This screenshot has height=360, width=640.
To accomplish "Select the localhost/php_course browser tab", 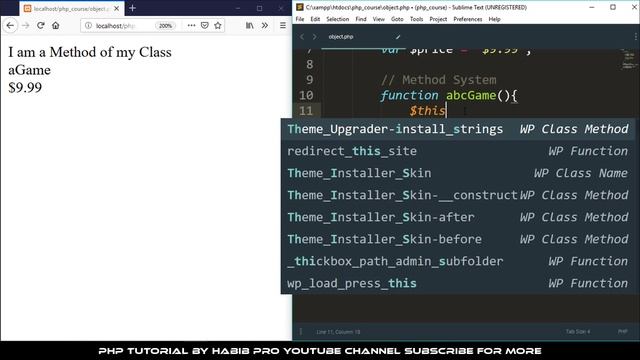I will click(x=72, y=8).
